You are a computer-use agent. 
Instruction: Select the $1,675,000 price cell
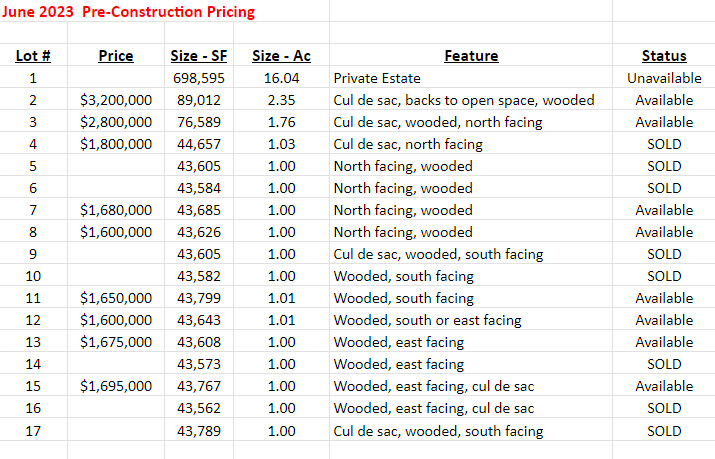point(116,342)
